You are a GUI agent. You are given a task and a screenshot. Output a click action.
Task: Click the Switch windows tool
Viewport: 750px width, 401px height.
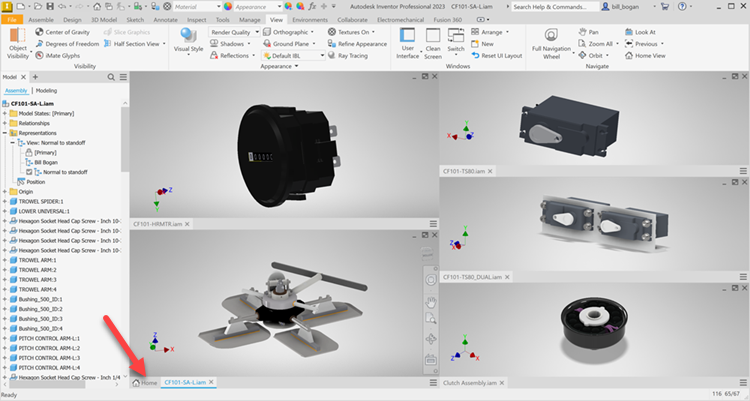click(456, 41)
